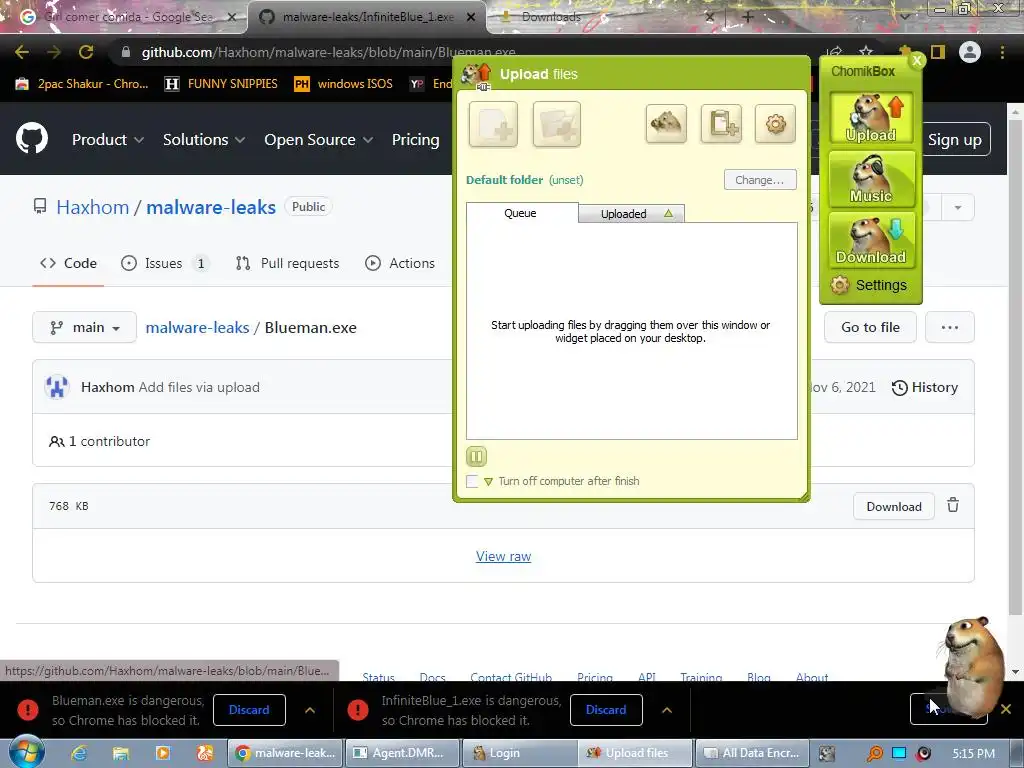
Task: Open Windows Media Player taskbar icon
Action: click(x=163, y=753)
